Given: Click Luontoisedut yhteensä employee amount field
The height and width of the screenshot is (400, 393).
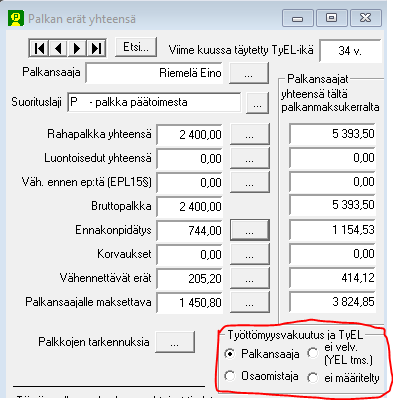Looking at the screenshot, I should pyautogui.click(x=190, y=159).
